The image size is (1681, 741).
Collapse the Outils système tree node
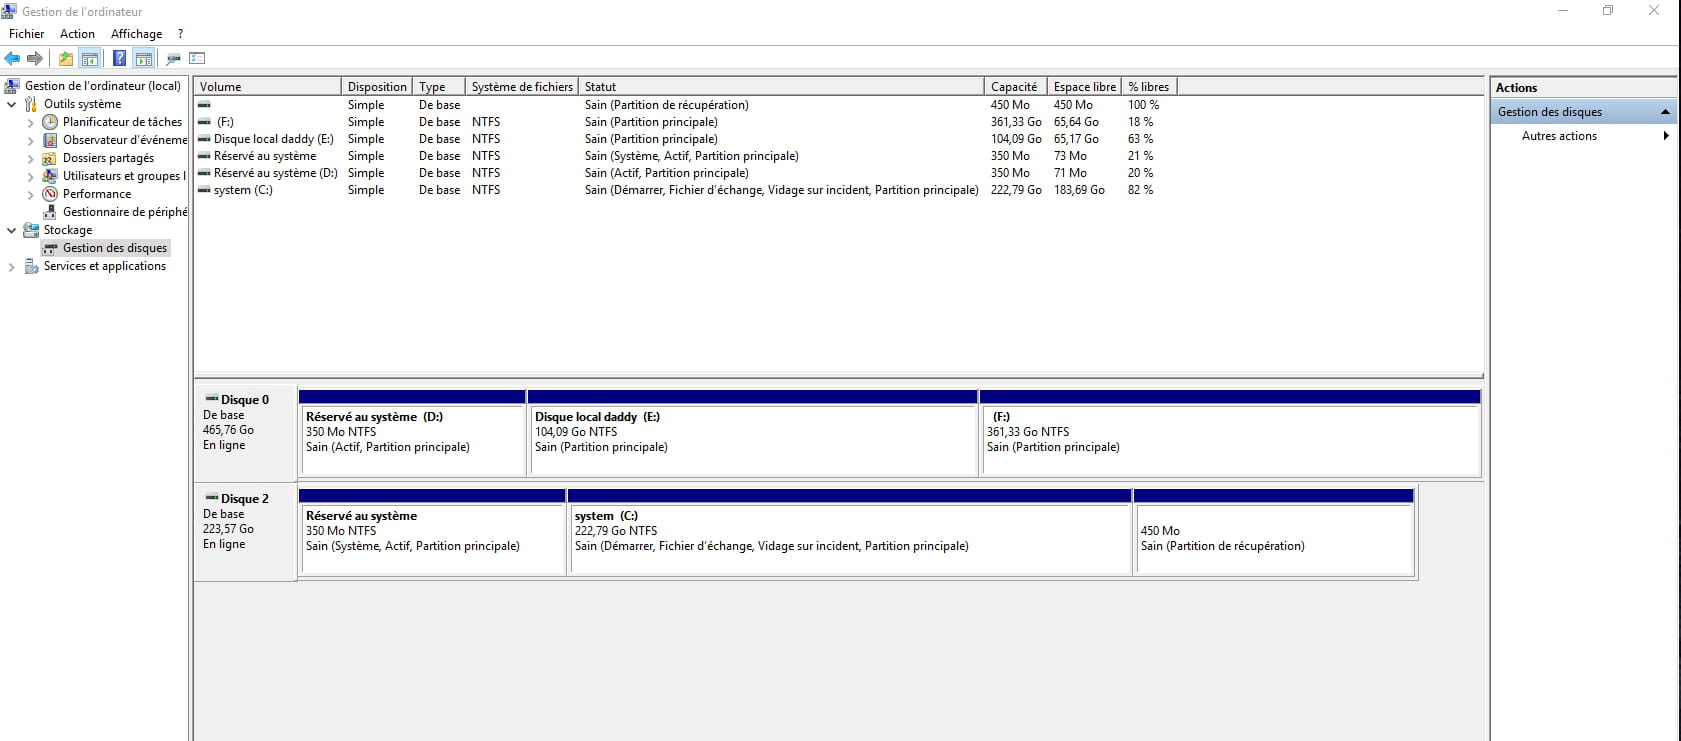click(12, 104)
